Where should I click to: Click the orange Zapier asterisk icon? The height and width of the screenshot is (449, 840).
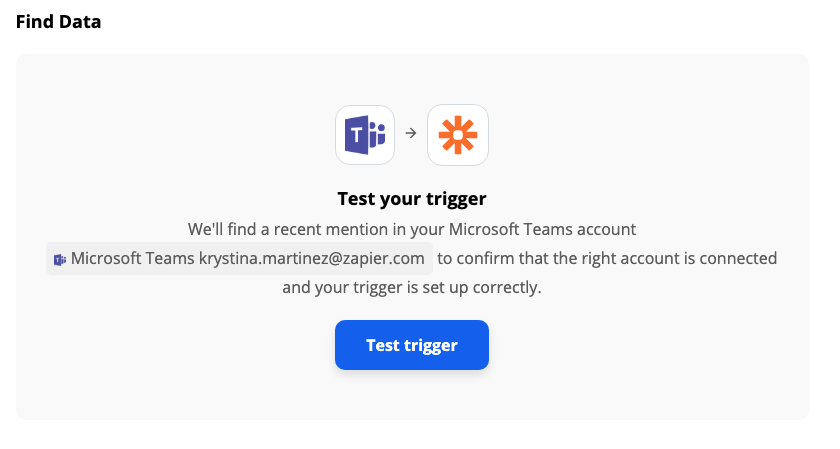click(458, 135)
